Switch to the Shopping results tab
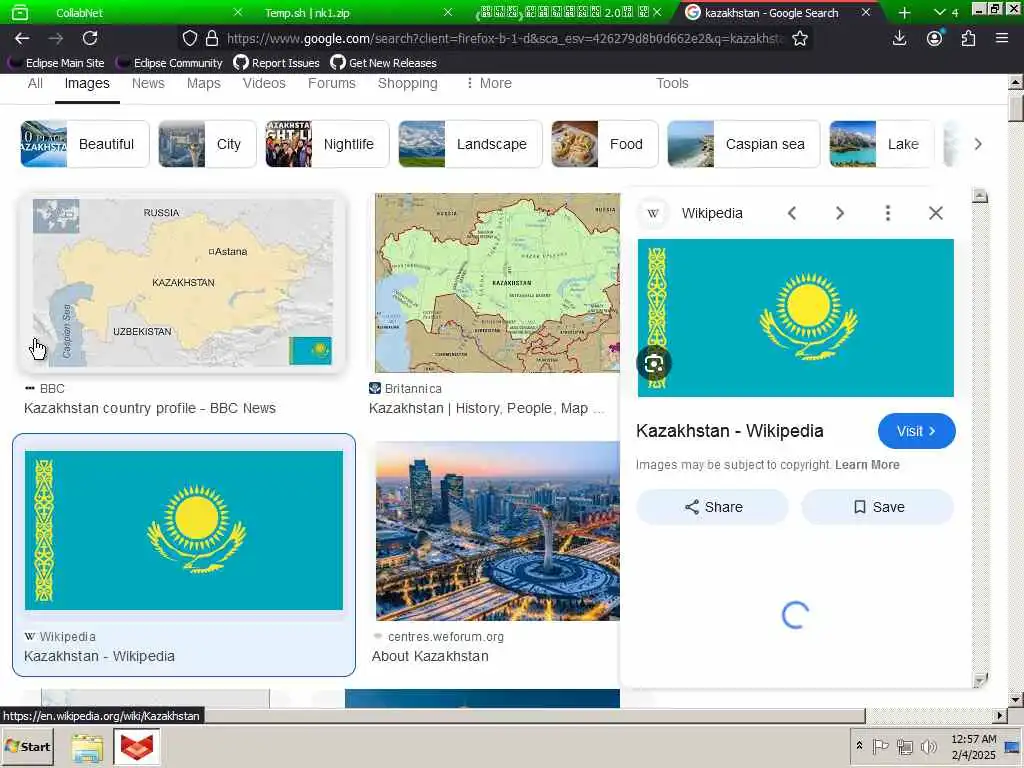This screenshot has height=768, width=1024. click(x=408, y=84)
